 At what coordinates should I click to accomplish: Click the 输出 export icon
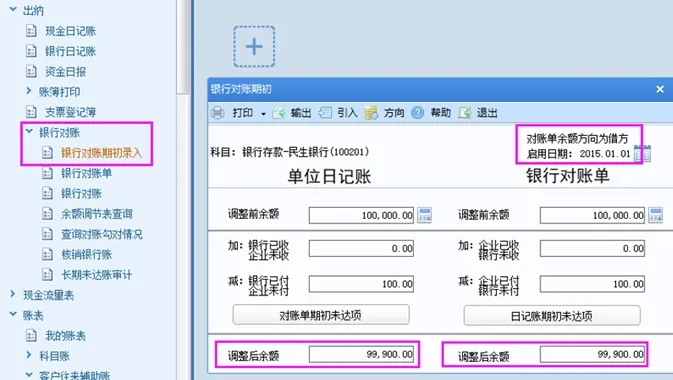point(279,113)
